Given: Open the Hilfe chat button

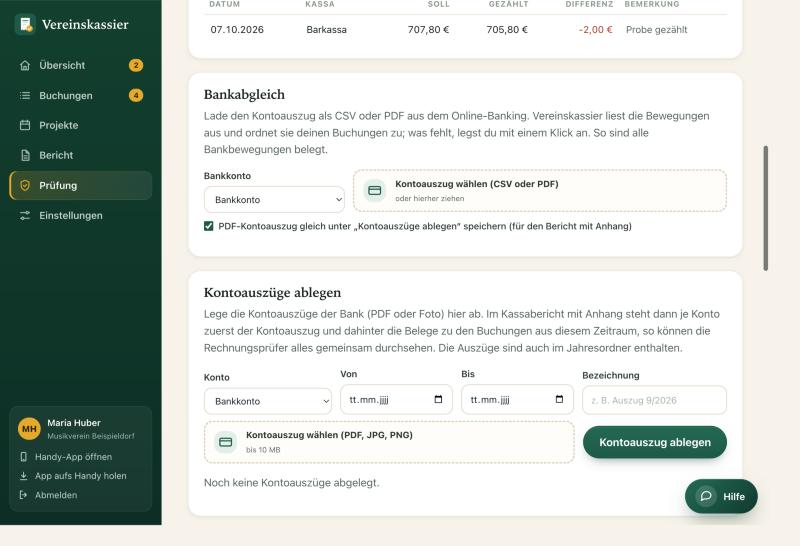Looking at the screenshot, I should (x=721, y=496).
